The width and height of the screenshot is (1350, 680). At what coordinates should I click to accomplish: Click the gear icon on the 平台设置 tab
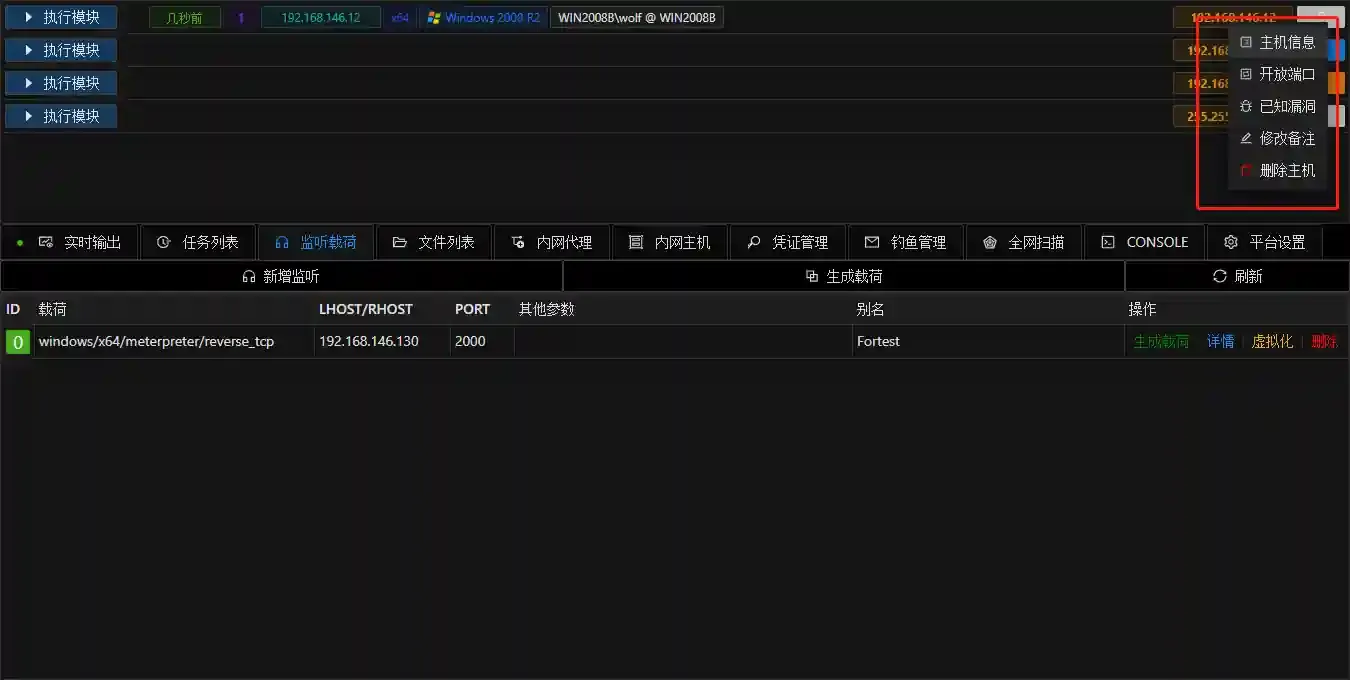click(1231, 242)
